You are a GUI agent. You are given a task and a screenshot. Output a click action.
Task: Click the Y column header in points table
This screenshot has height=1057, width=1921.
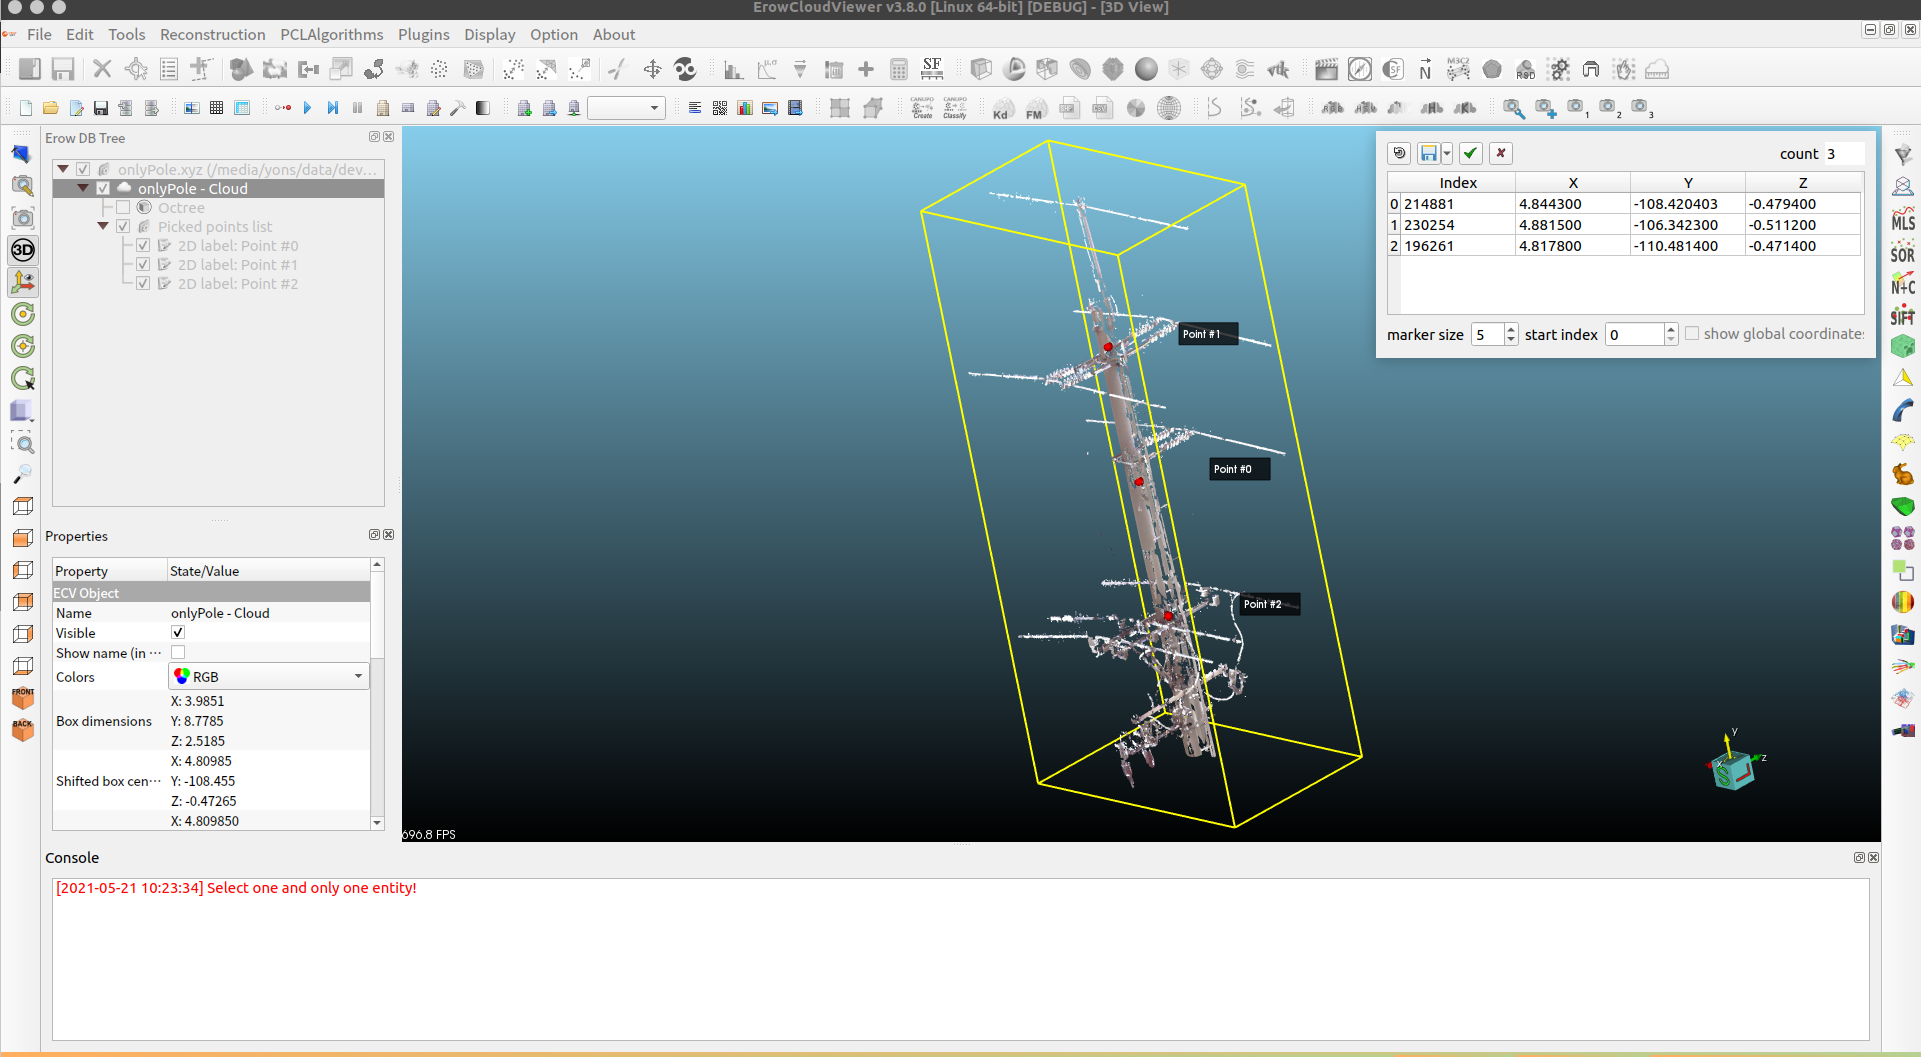tap(1687, 182)
